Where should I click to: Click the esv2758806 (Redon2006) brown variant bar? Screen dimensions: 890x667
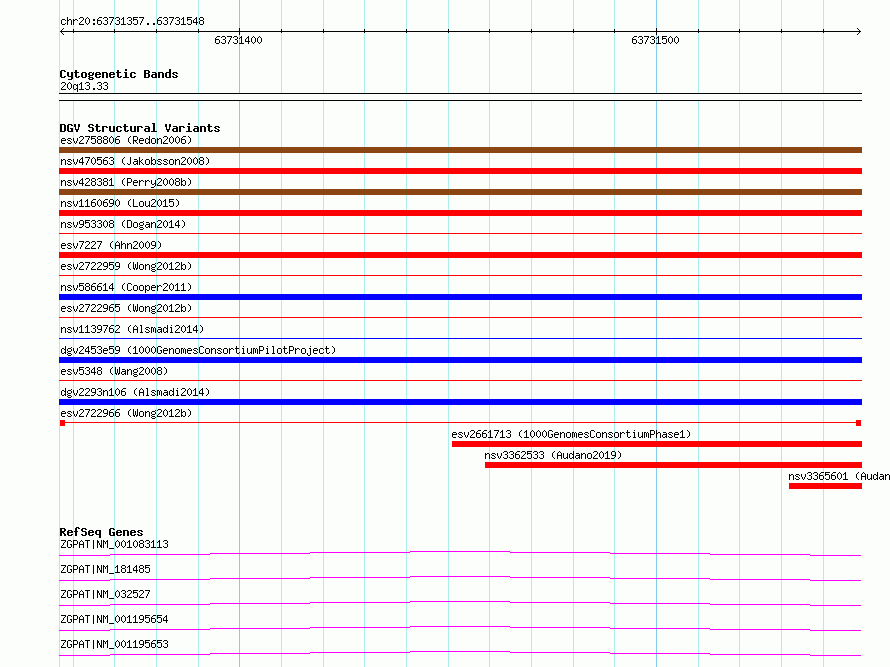[x=460, y=150]
